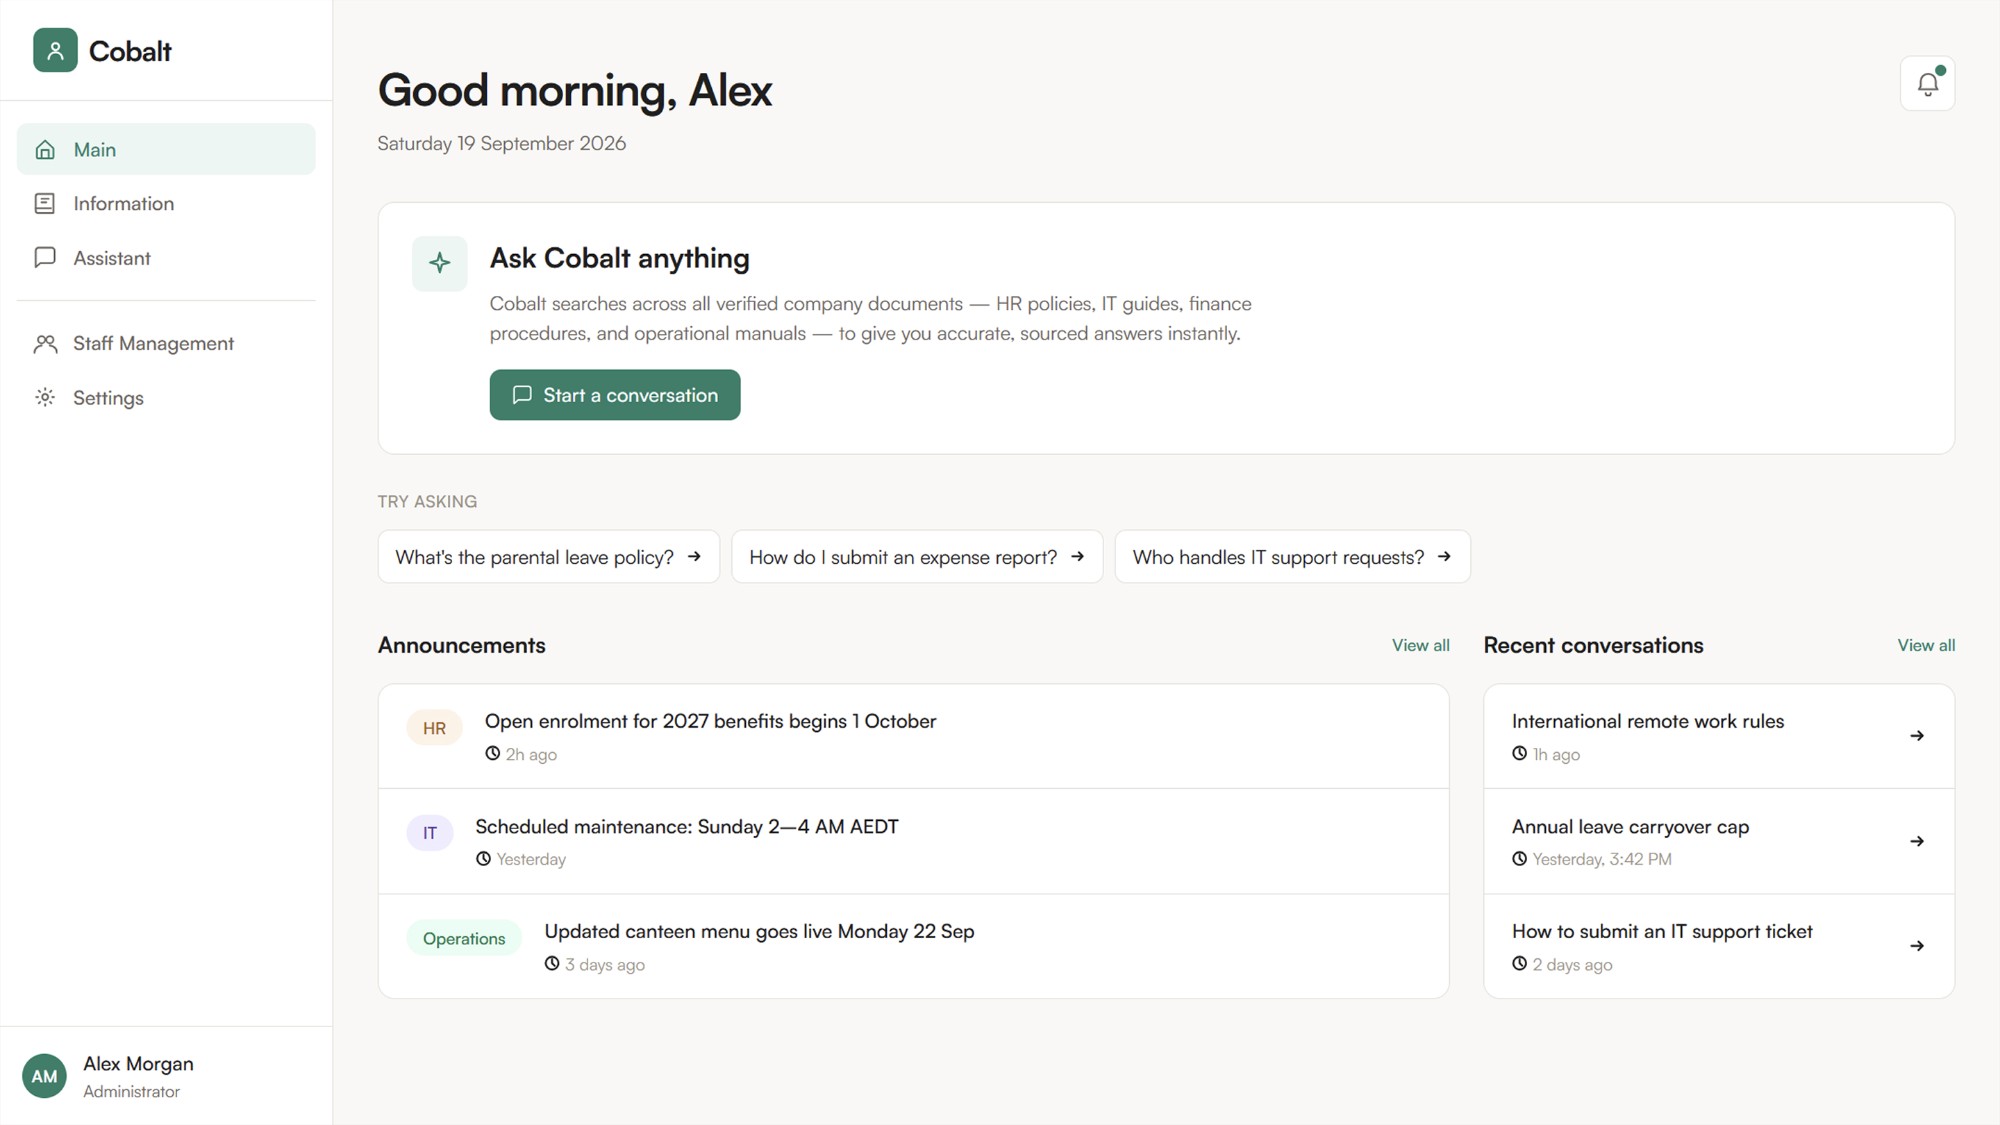
Task: View all recent conversations
Action: [1926, 645]
